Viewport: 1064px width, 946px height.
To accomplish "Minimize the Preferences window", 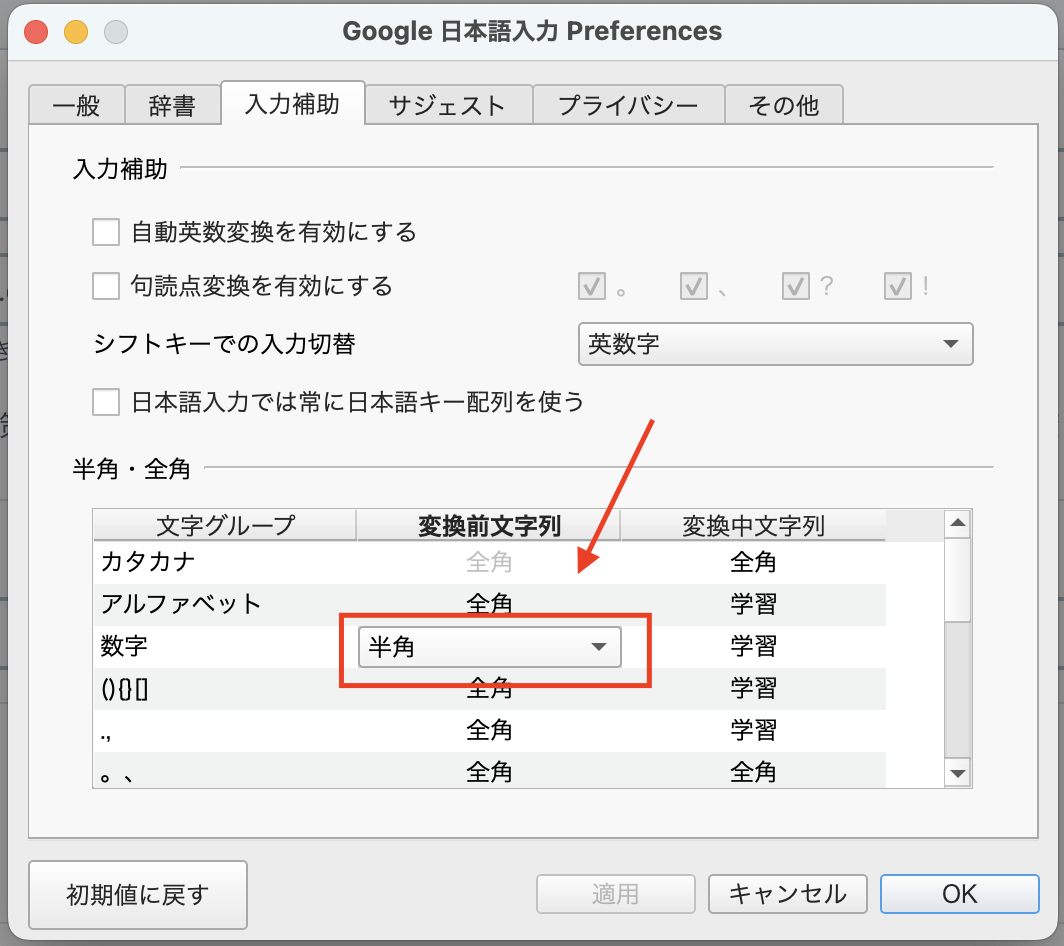I will point(76,32).
